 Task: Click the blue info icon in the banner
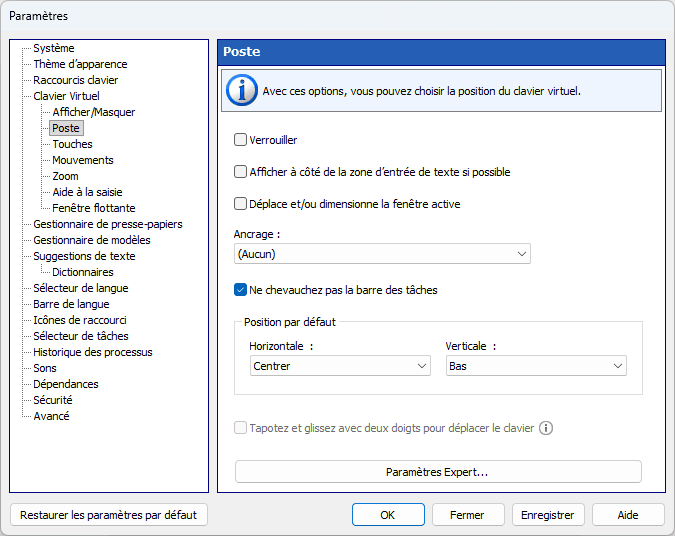[x=242, y=91]
